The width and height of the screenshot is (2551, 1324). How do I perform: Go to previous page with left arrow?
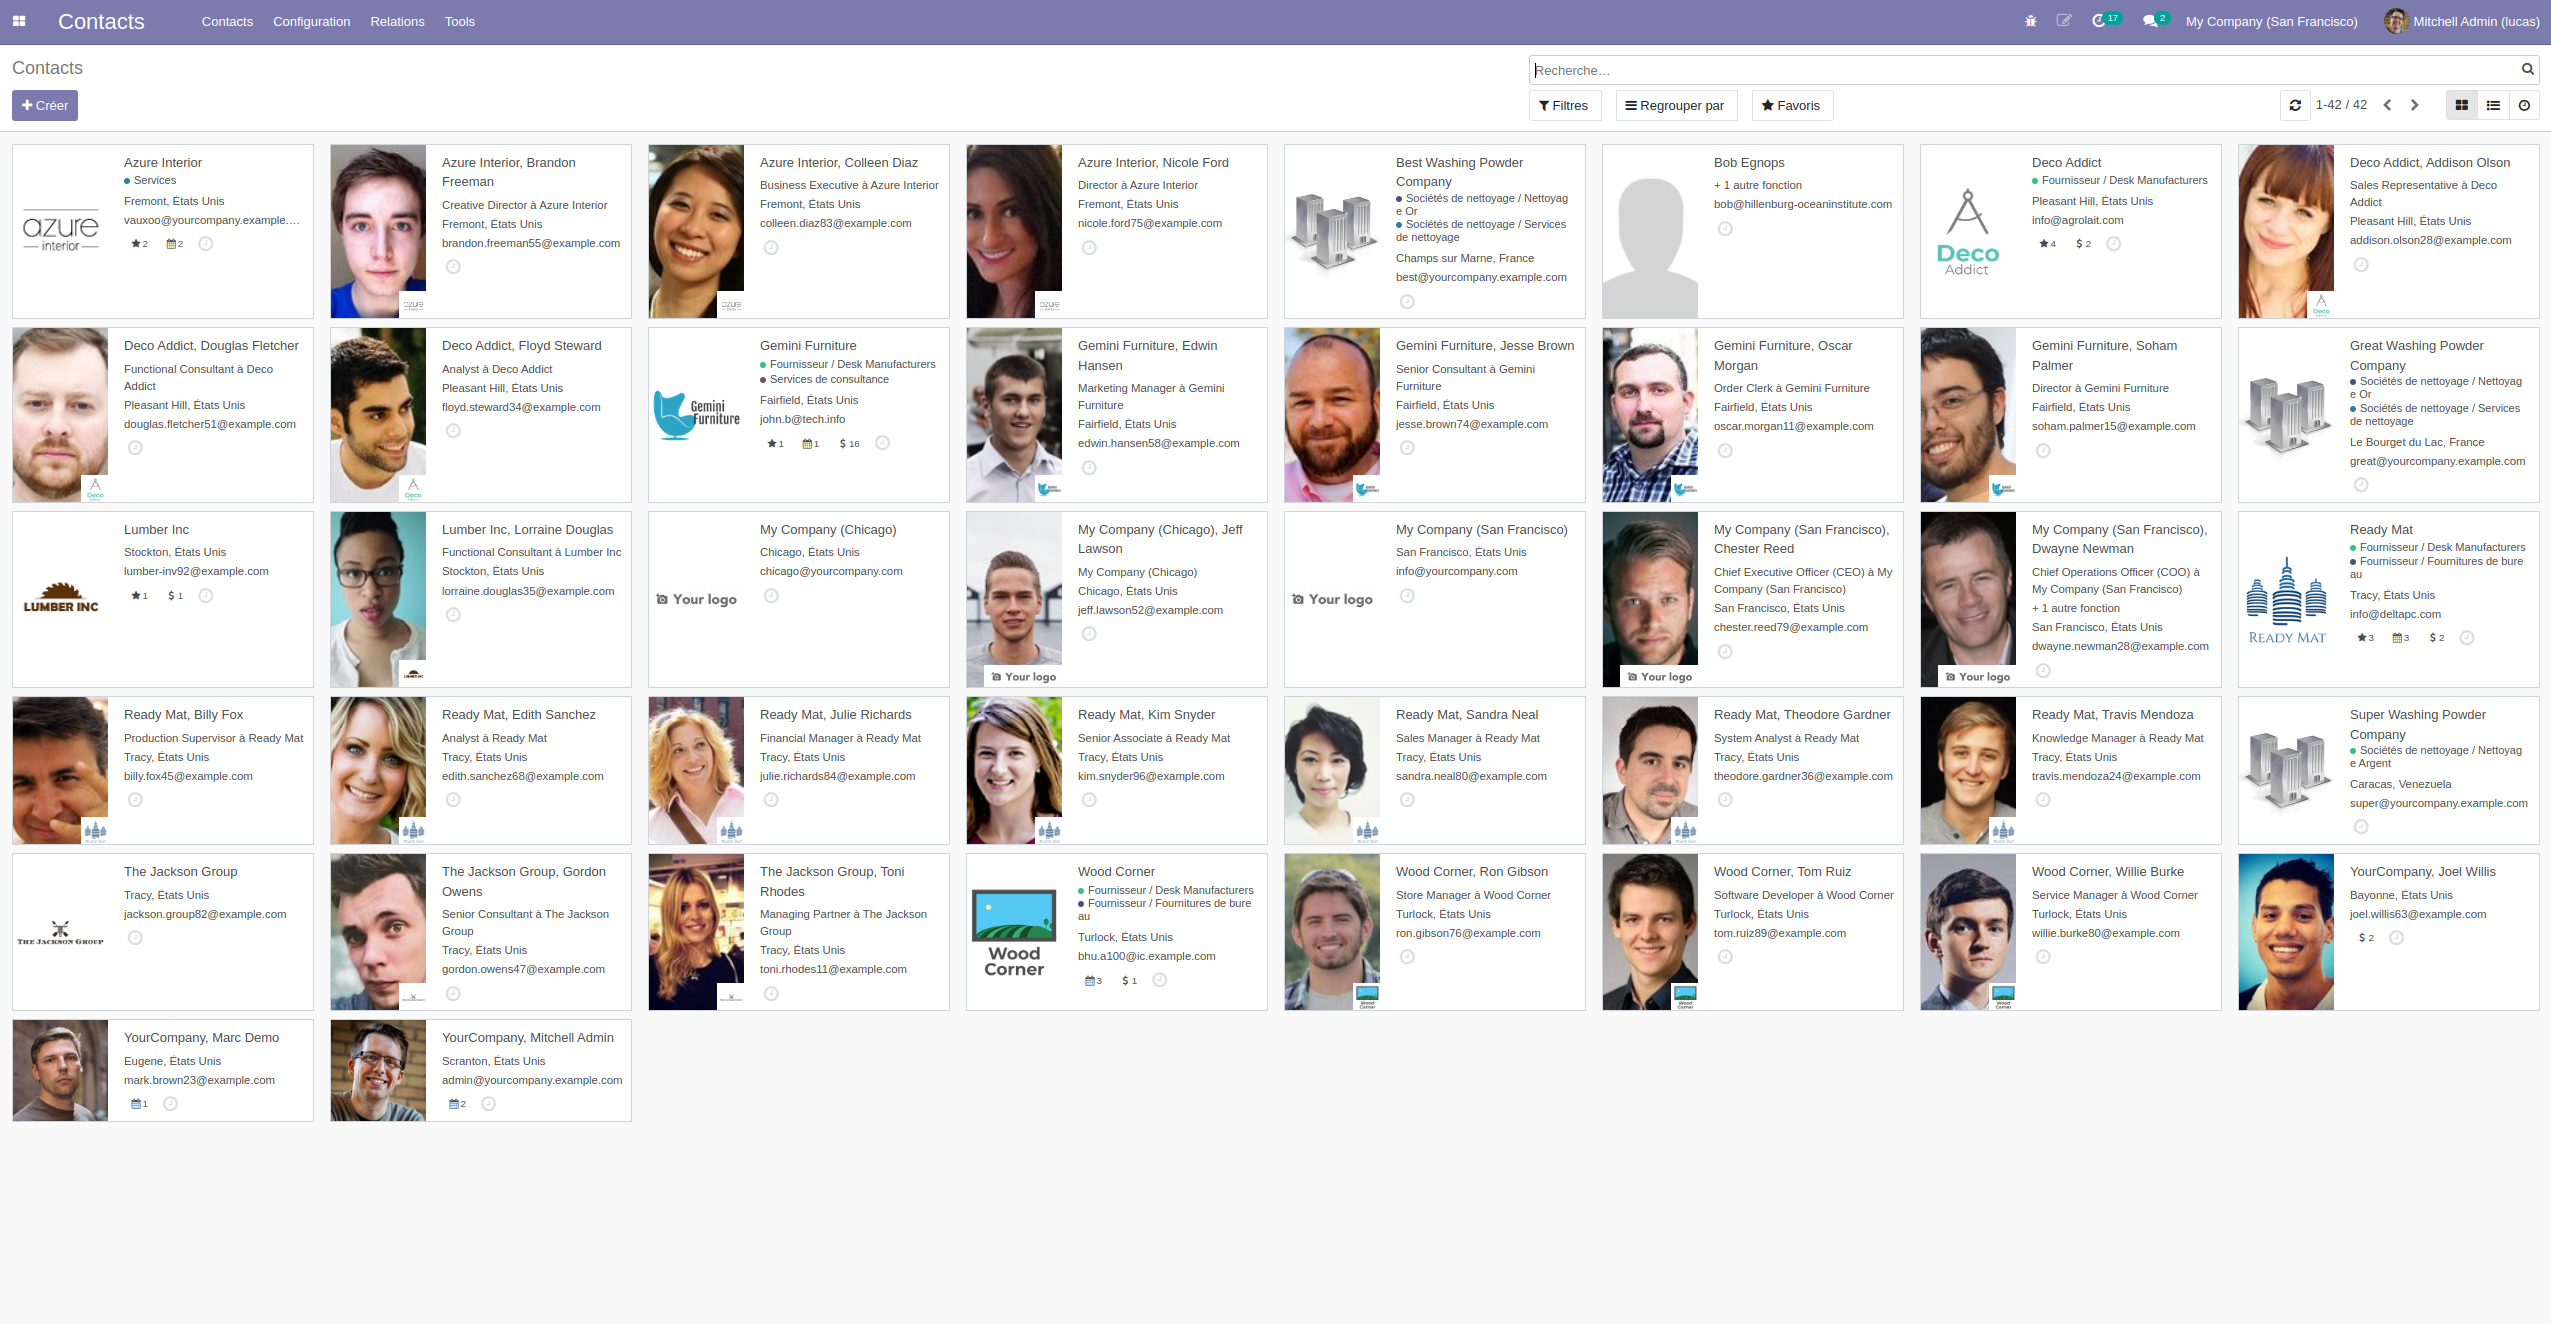pyautogui.click(x=2387, y=105)
